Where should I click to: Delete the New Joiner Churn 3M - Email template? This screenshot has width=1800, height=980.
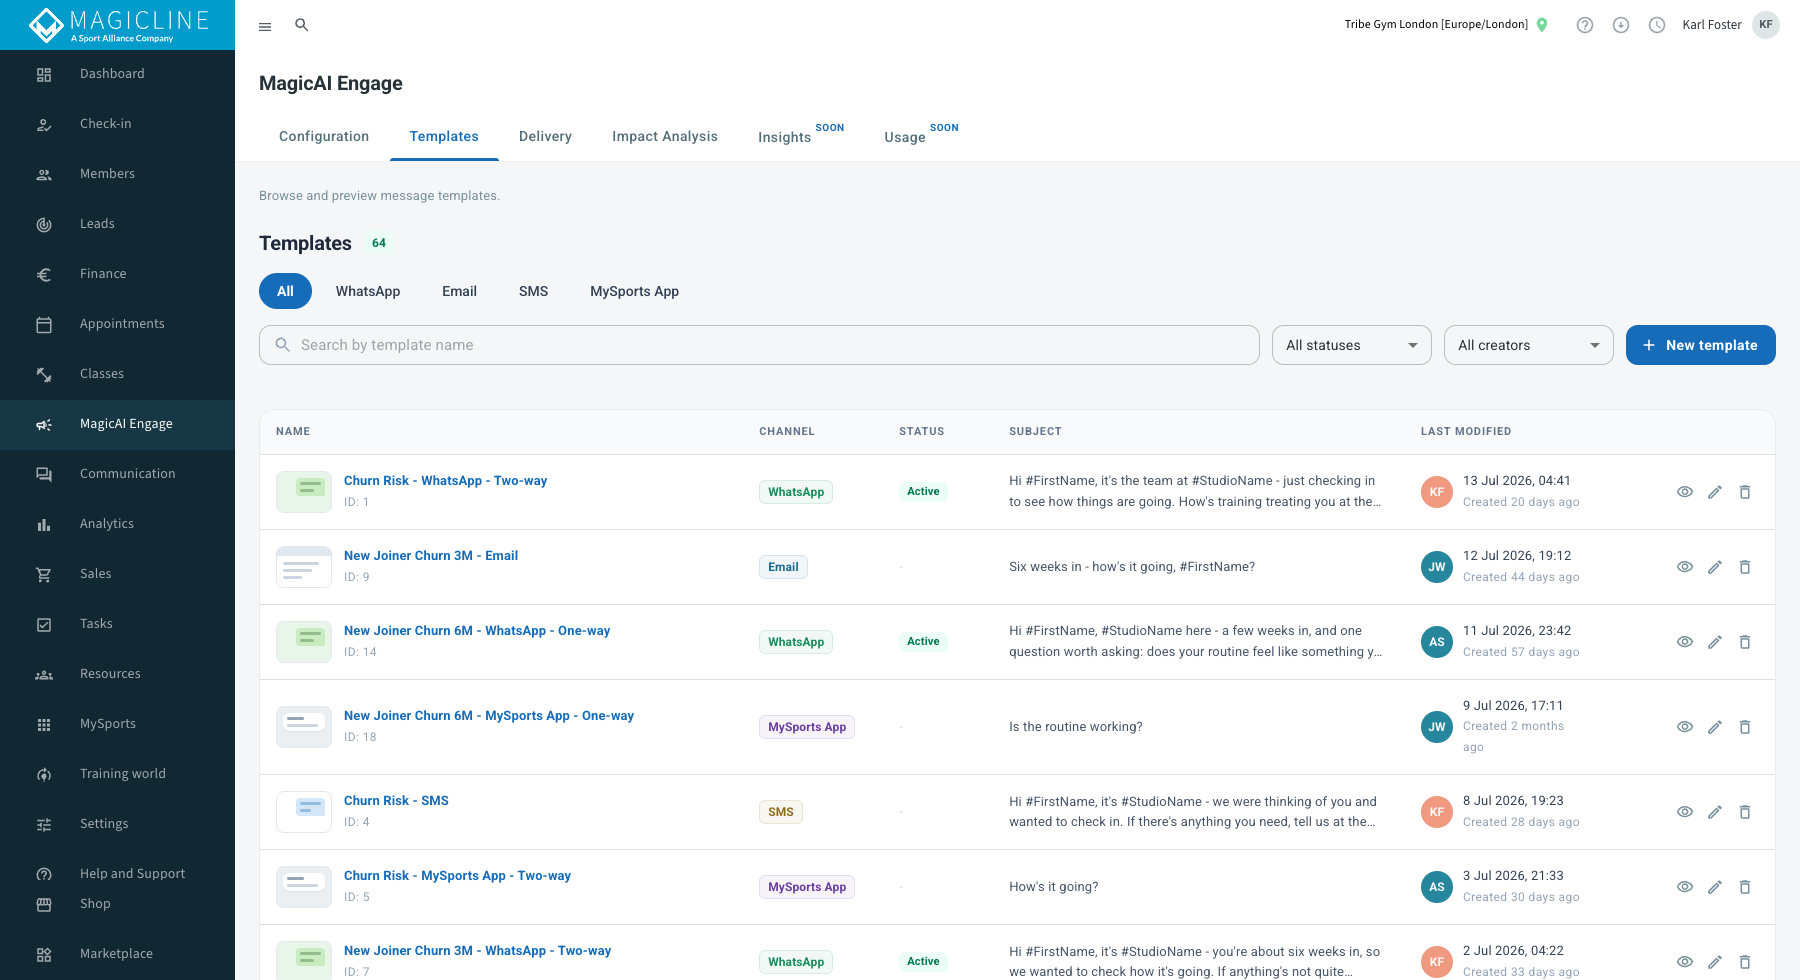point(1745,567)
